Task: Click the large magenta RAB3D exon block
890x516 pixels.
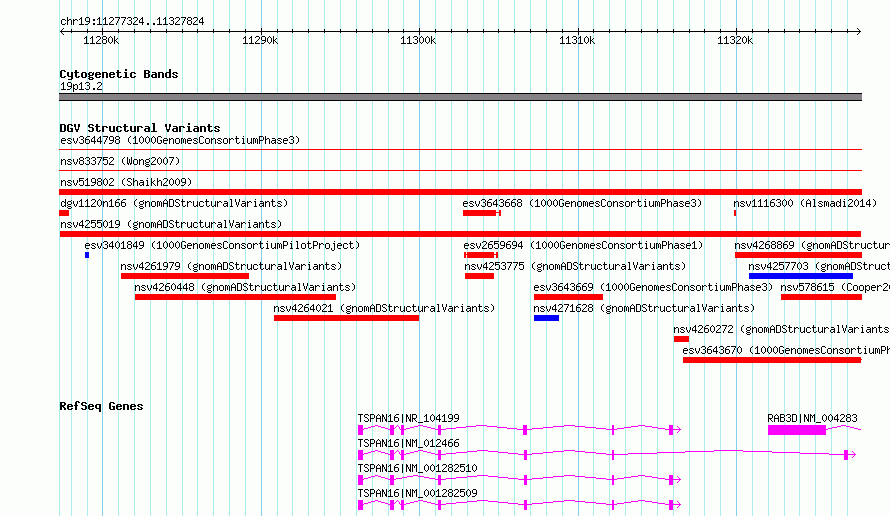Action: click(797, 430)
